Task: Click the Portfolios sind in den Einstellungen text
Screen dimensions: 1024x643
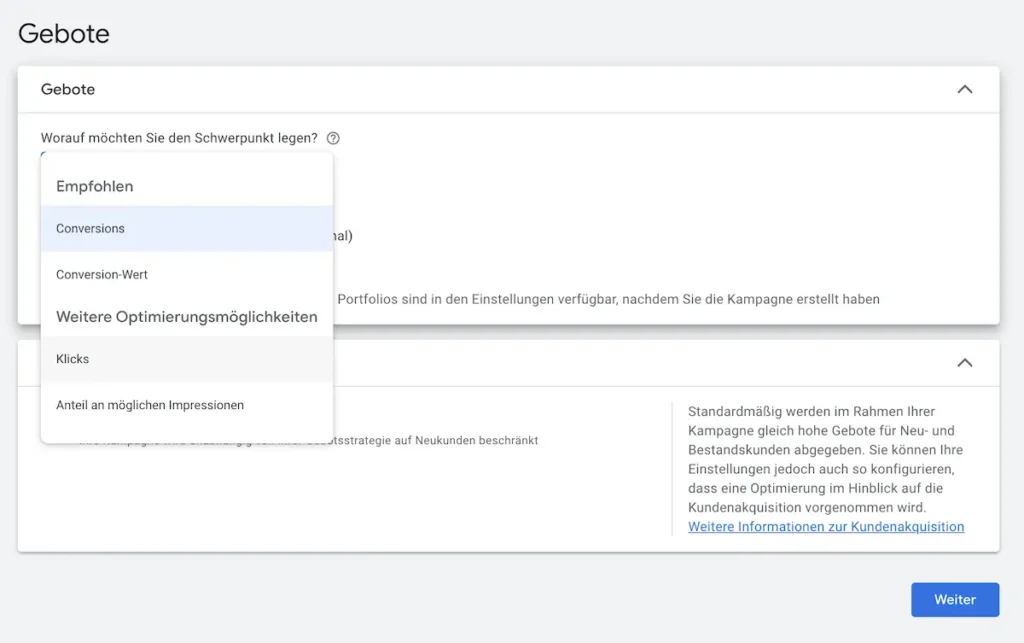Action: pyautogui.click(x=608, y=300)
